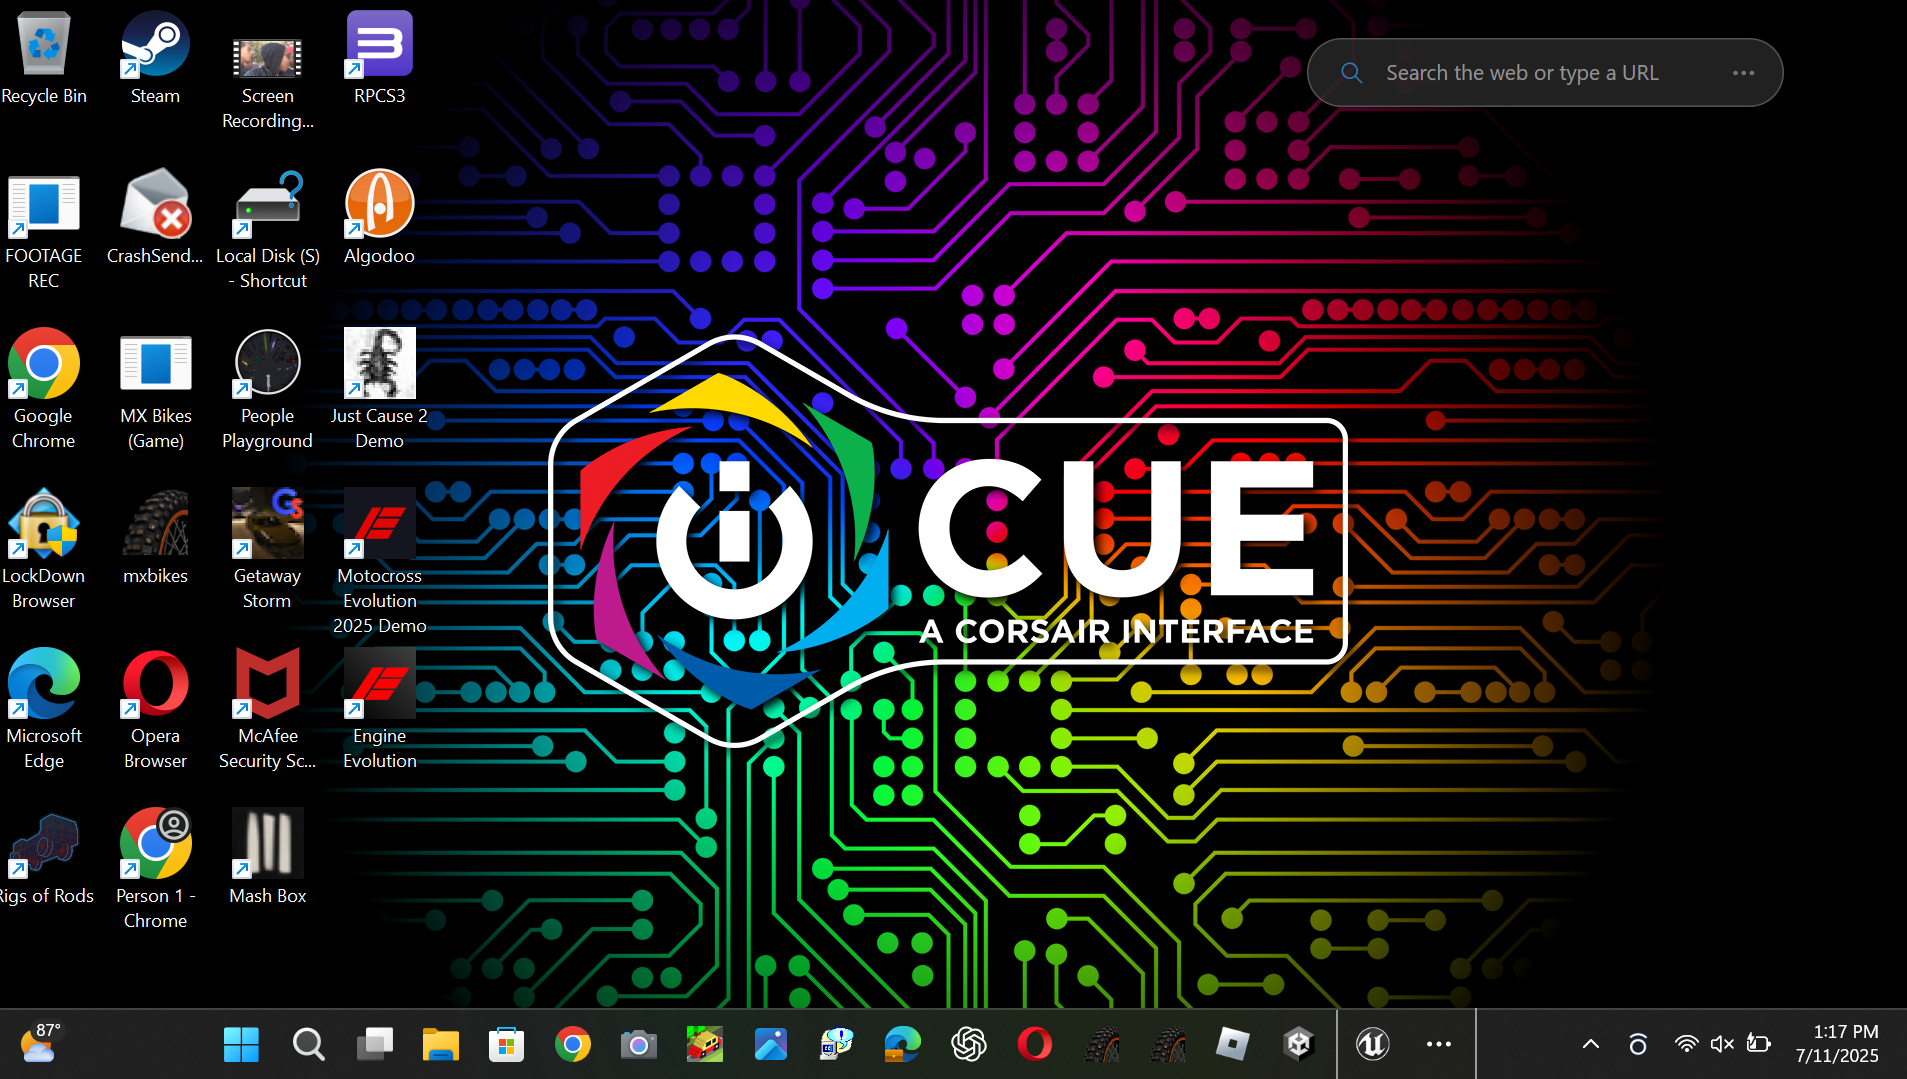Select the Getaway Storm desktop shortcut
The width and height of the screenshot is (1907, 1079).
(x=267, y=550)
